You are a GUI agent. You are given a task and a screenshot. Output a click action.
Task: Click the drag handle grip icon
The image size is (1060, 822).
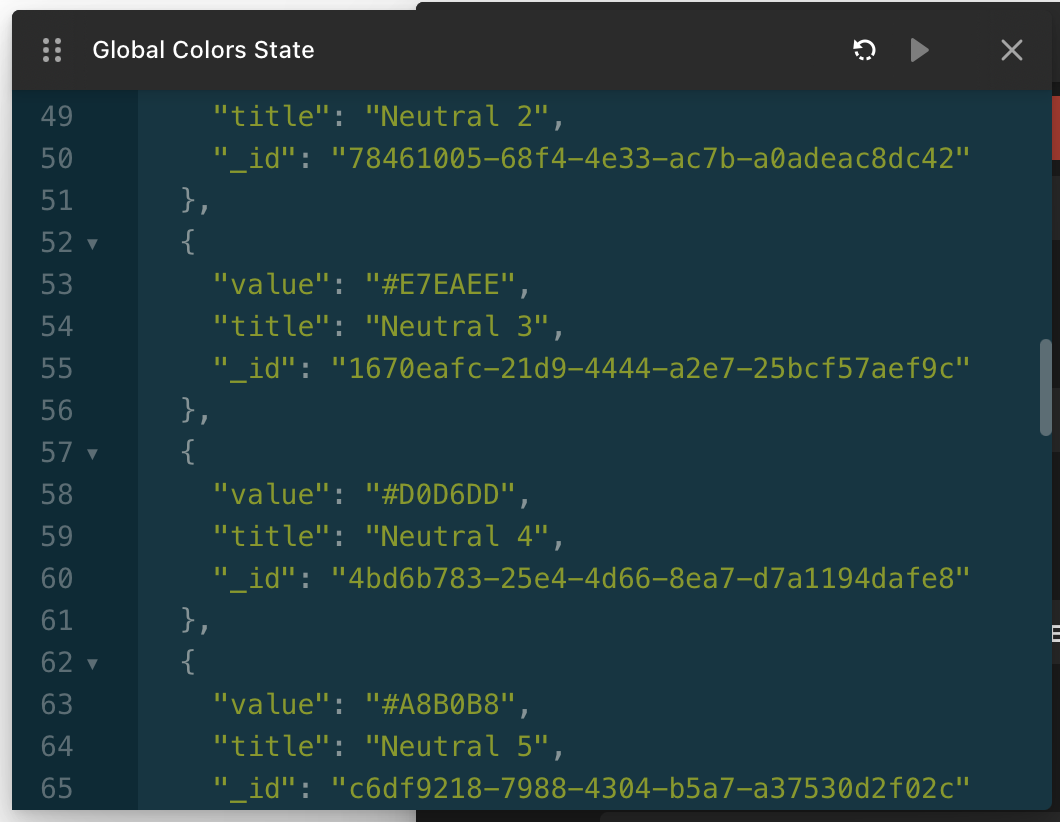click(x=53, y=50)
